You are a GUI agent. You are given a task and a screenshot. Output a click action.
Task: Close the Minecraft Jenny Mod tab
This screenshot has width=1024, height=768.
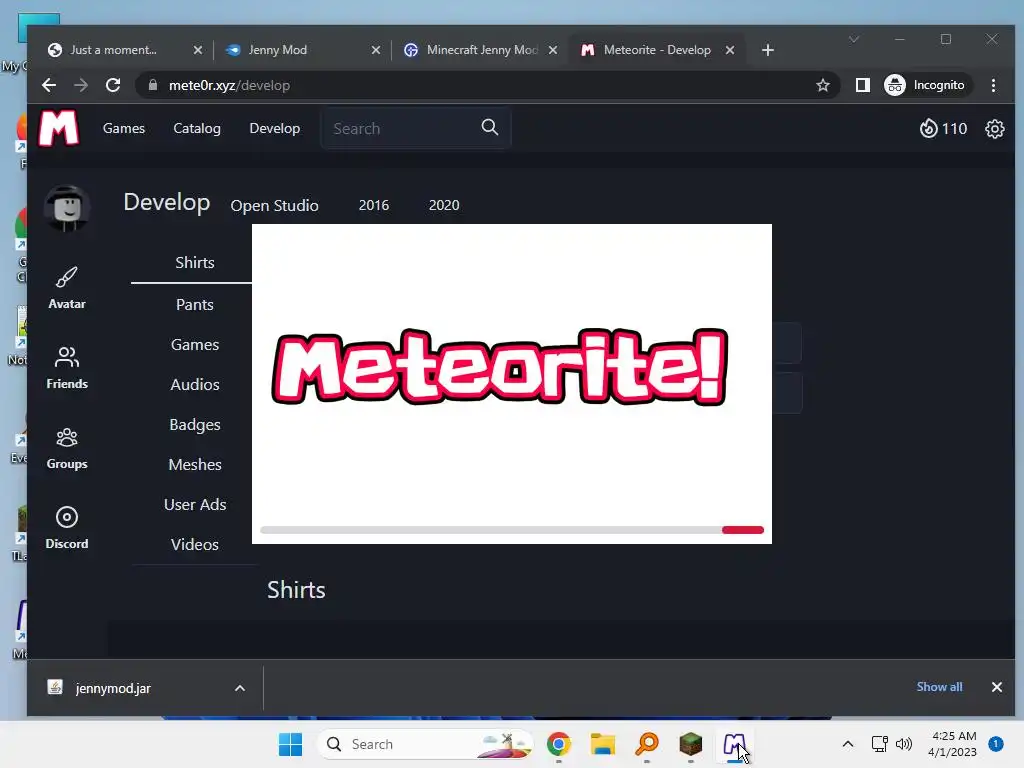(552, 50)
